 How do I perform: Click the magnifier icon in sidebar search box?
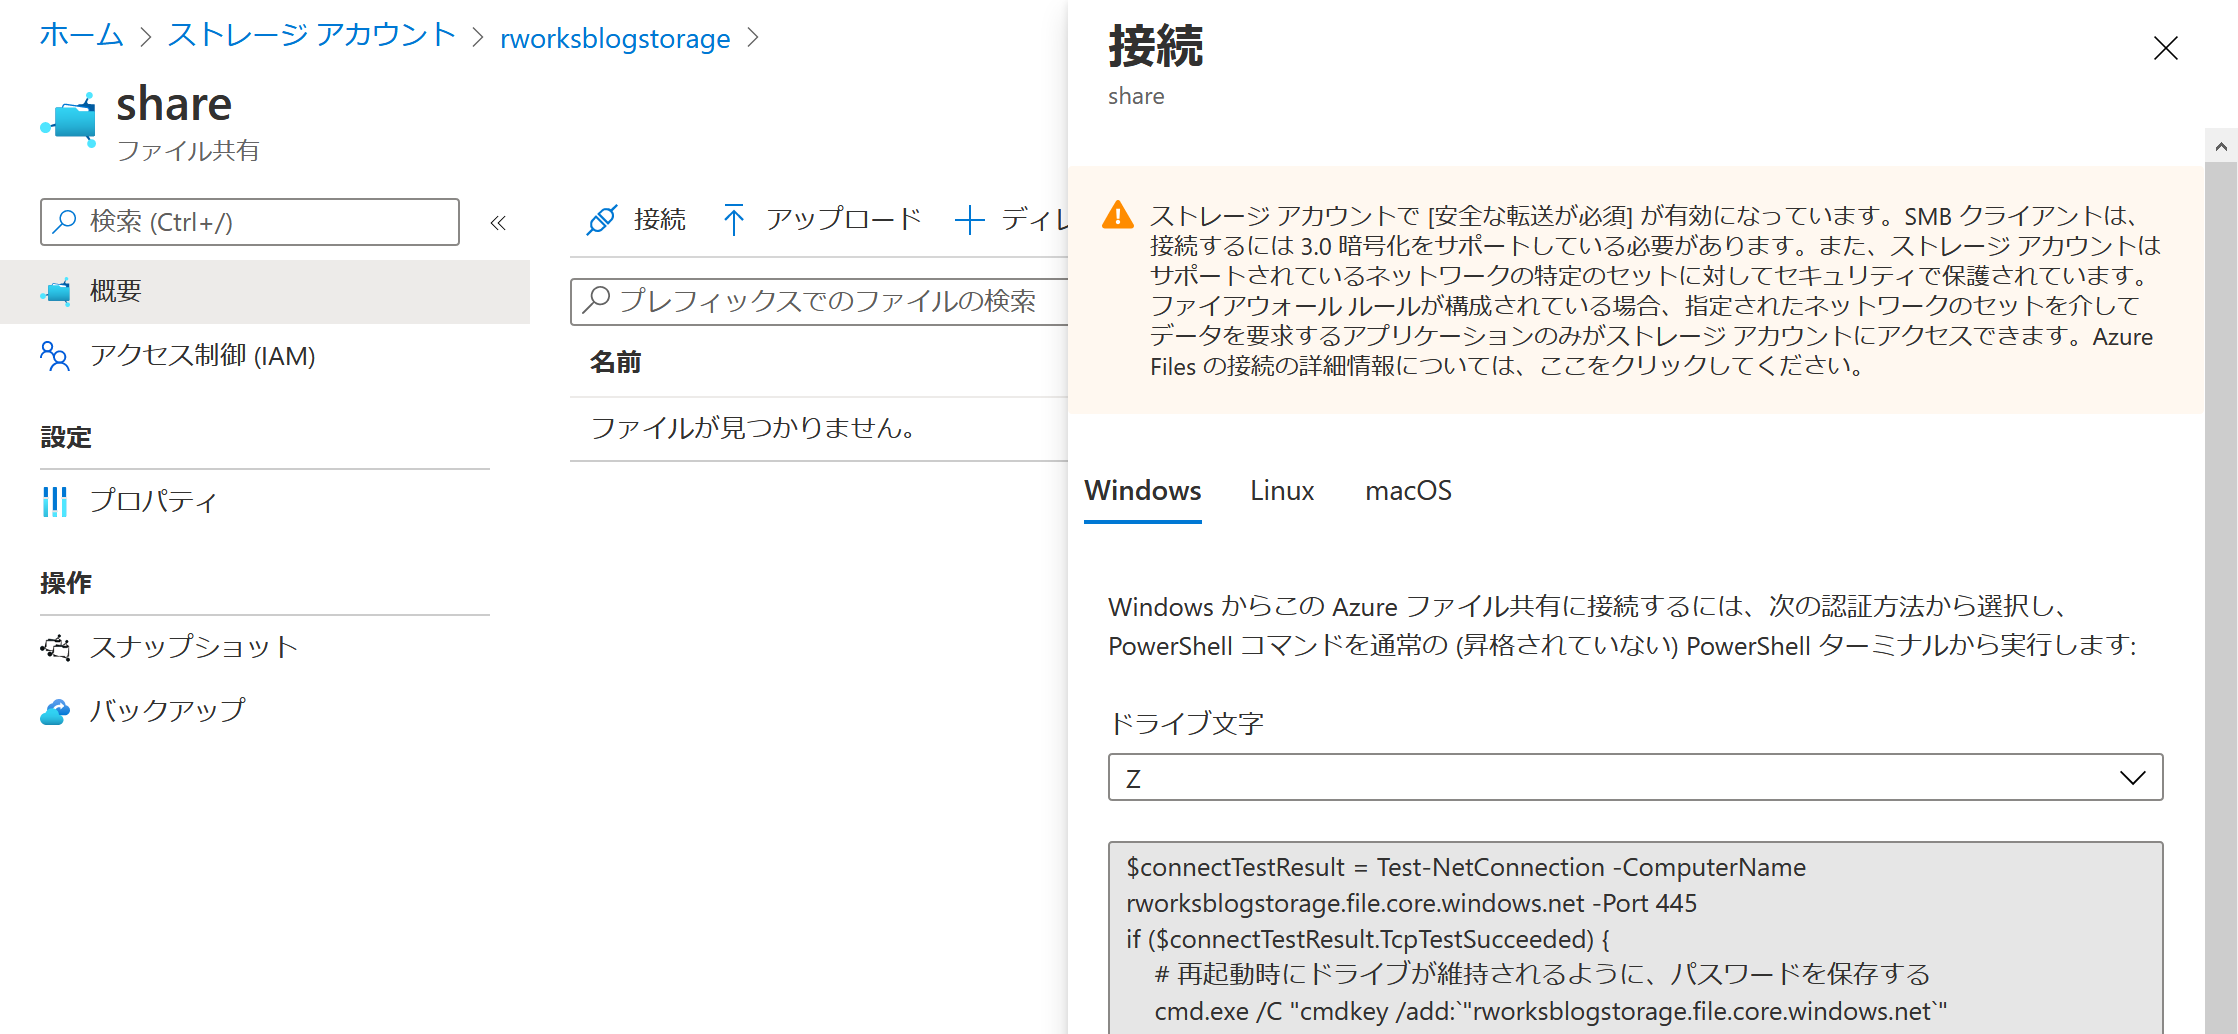(x=65, y=221)
